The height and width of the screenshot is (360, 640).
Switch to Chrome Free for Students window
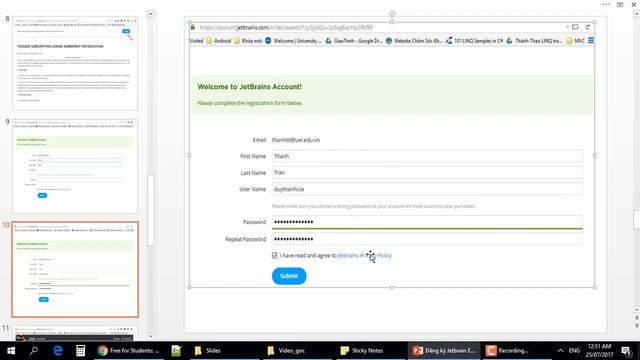coord(129,351)
